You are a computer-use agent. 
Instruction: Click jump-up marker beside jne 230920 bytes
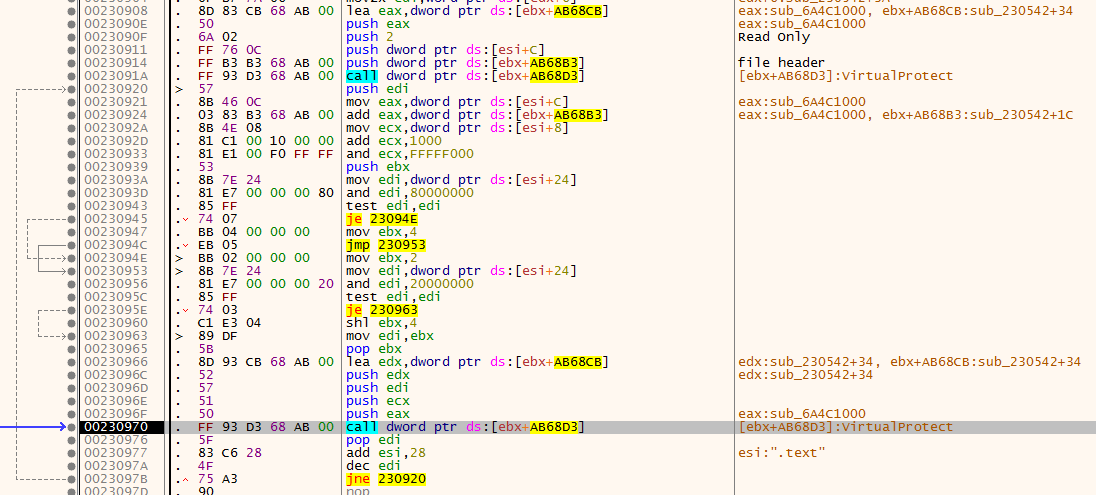(x=178, y=479)
